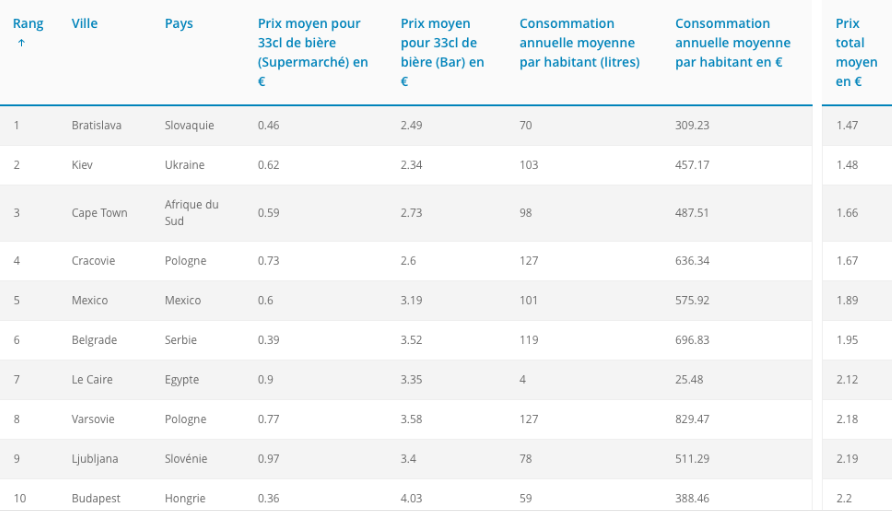Image resolution: width=892 pixels, height=512 pixels.
Task: Select the Cape Town cell
Action: tap(99, 213)
